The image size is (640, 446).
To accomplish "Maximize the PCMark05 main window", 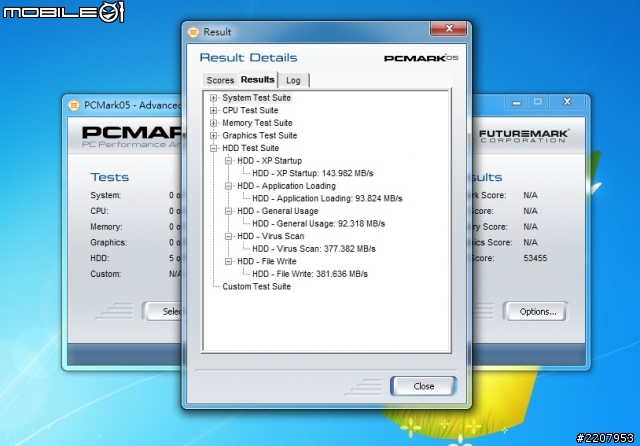I will tap(538, 102).
